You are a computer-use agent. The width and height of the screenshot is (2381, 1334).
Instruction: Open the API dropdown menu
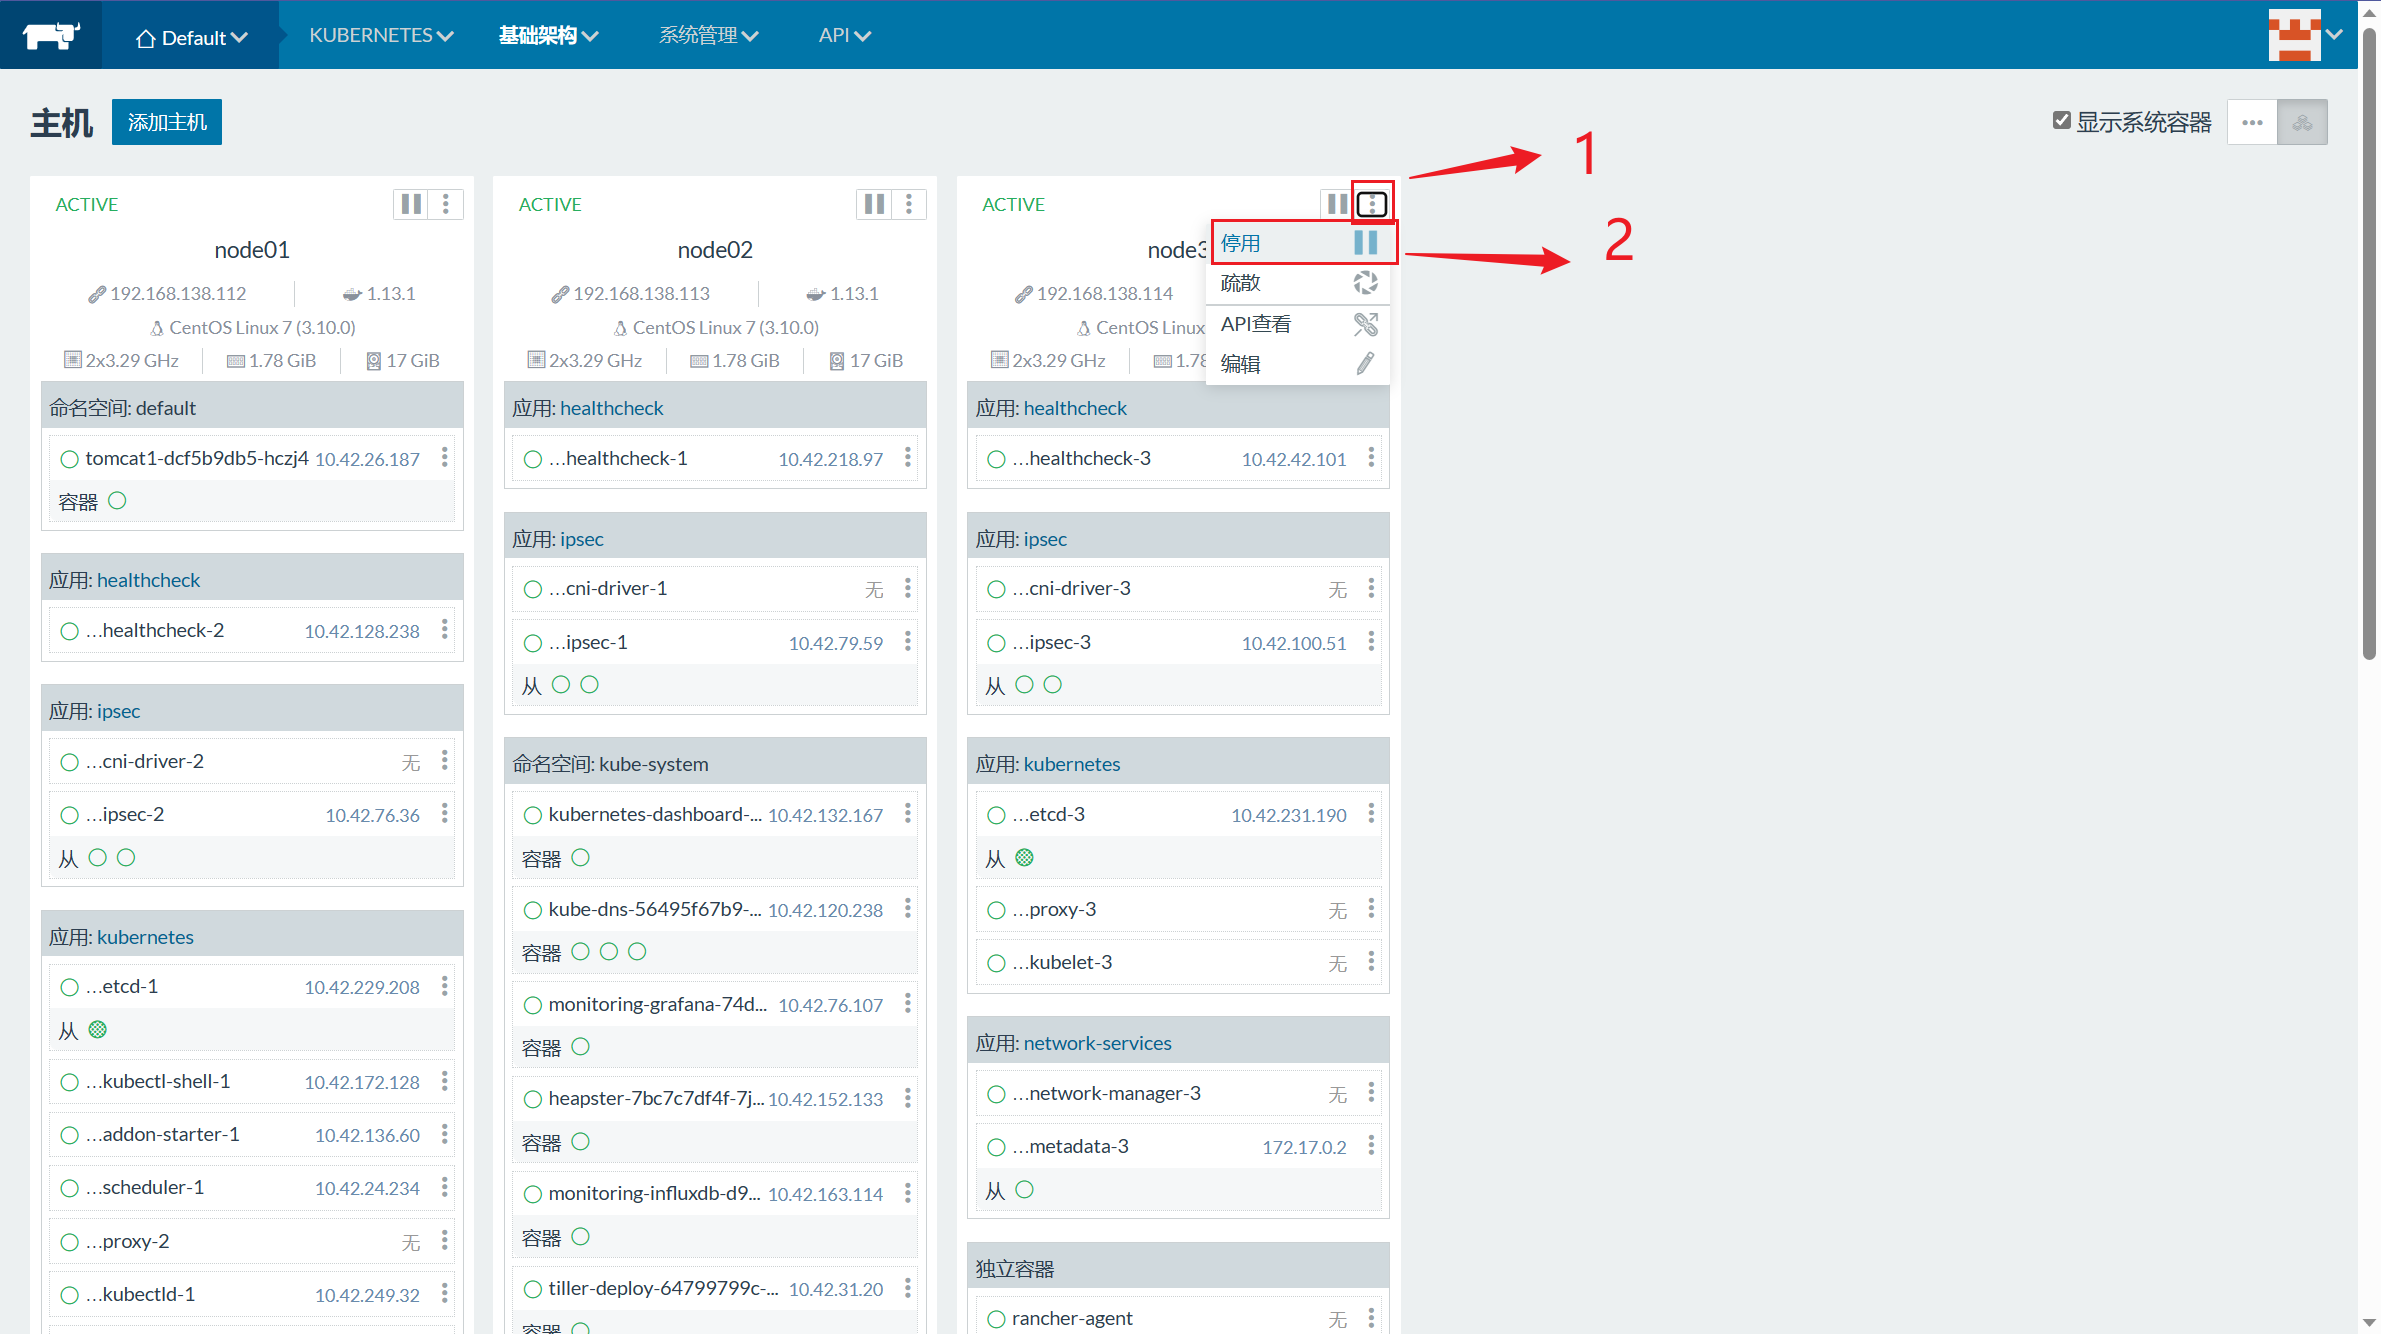point(844,36)
